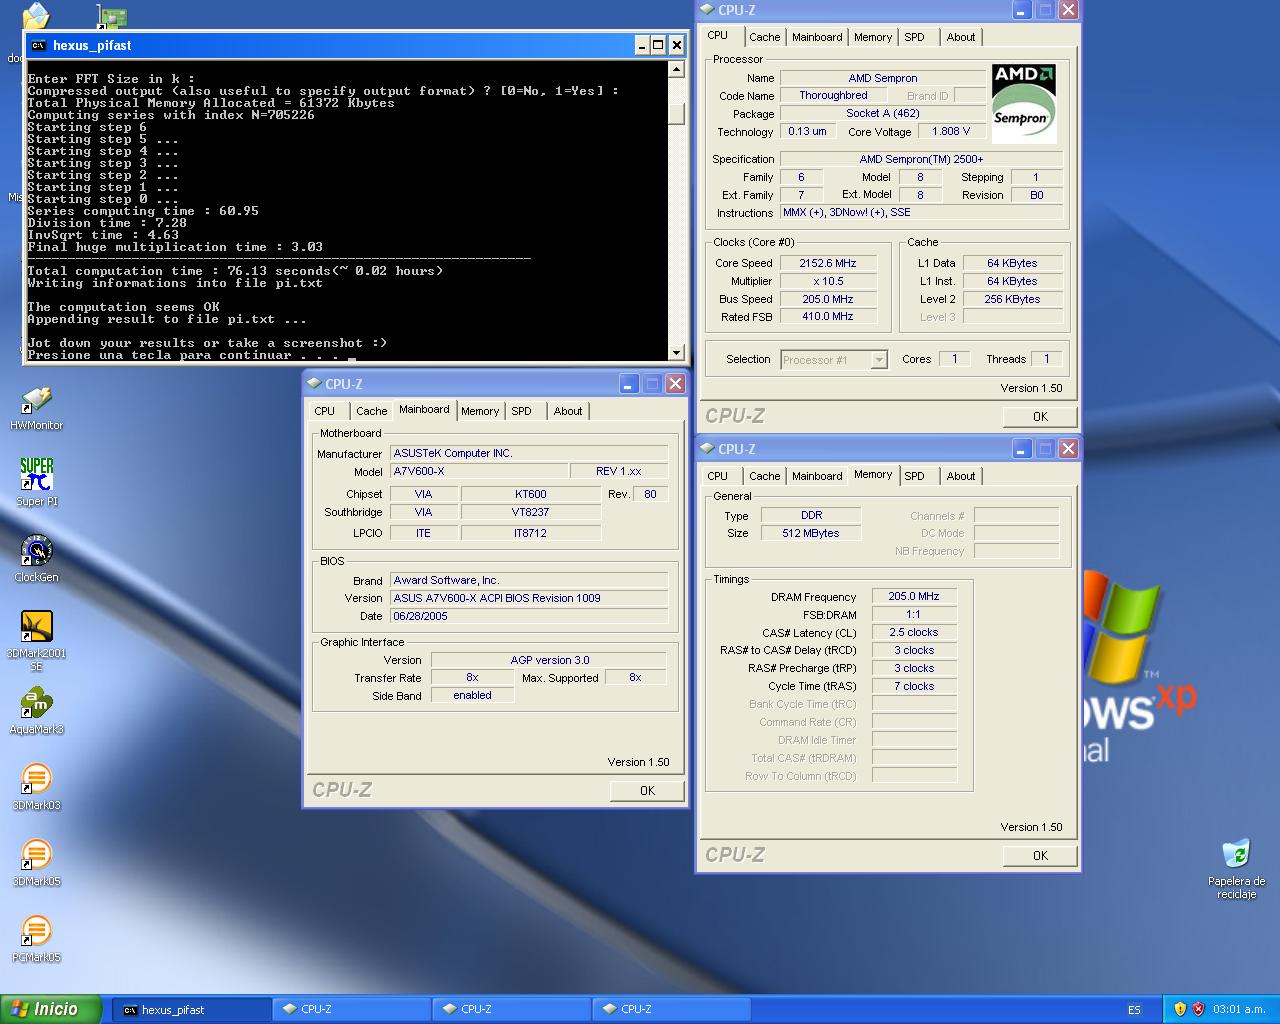Open the Processor #1 selection dropdown
Viewport: 1280px width, 1024px height.
(879, 360)
